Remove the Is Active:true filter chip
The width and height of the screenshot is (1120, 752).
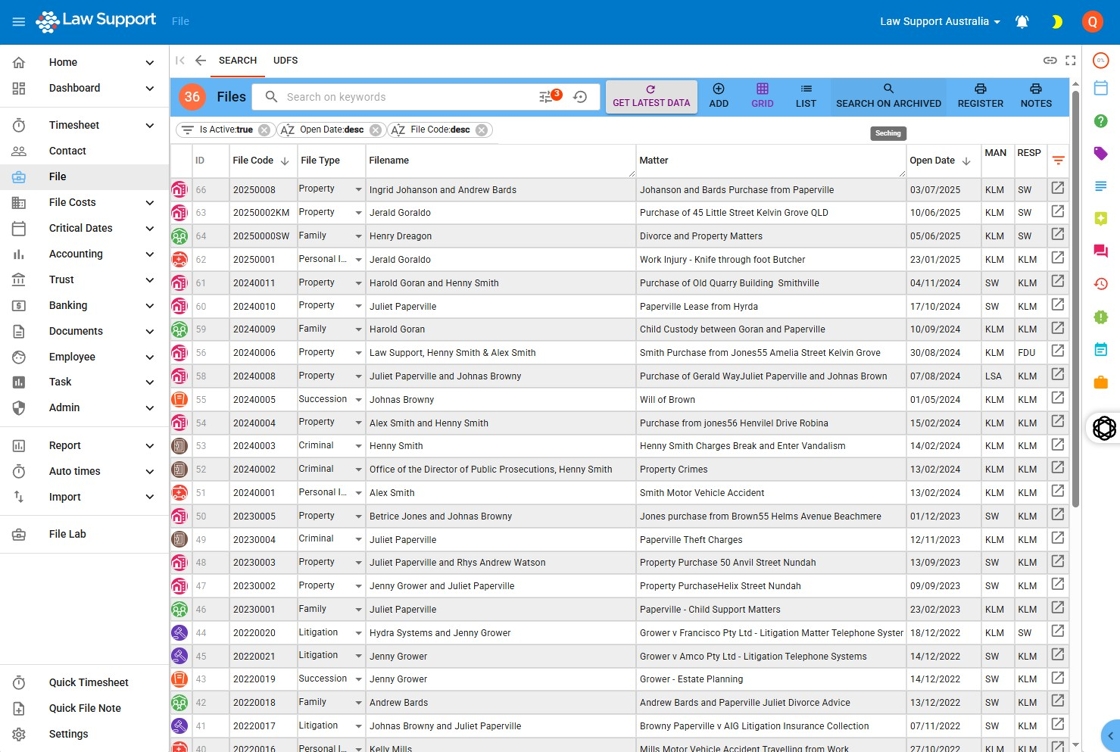pos(264,130)
